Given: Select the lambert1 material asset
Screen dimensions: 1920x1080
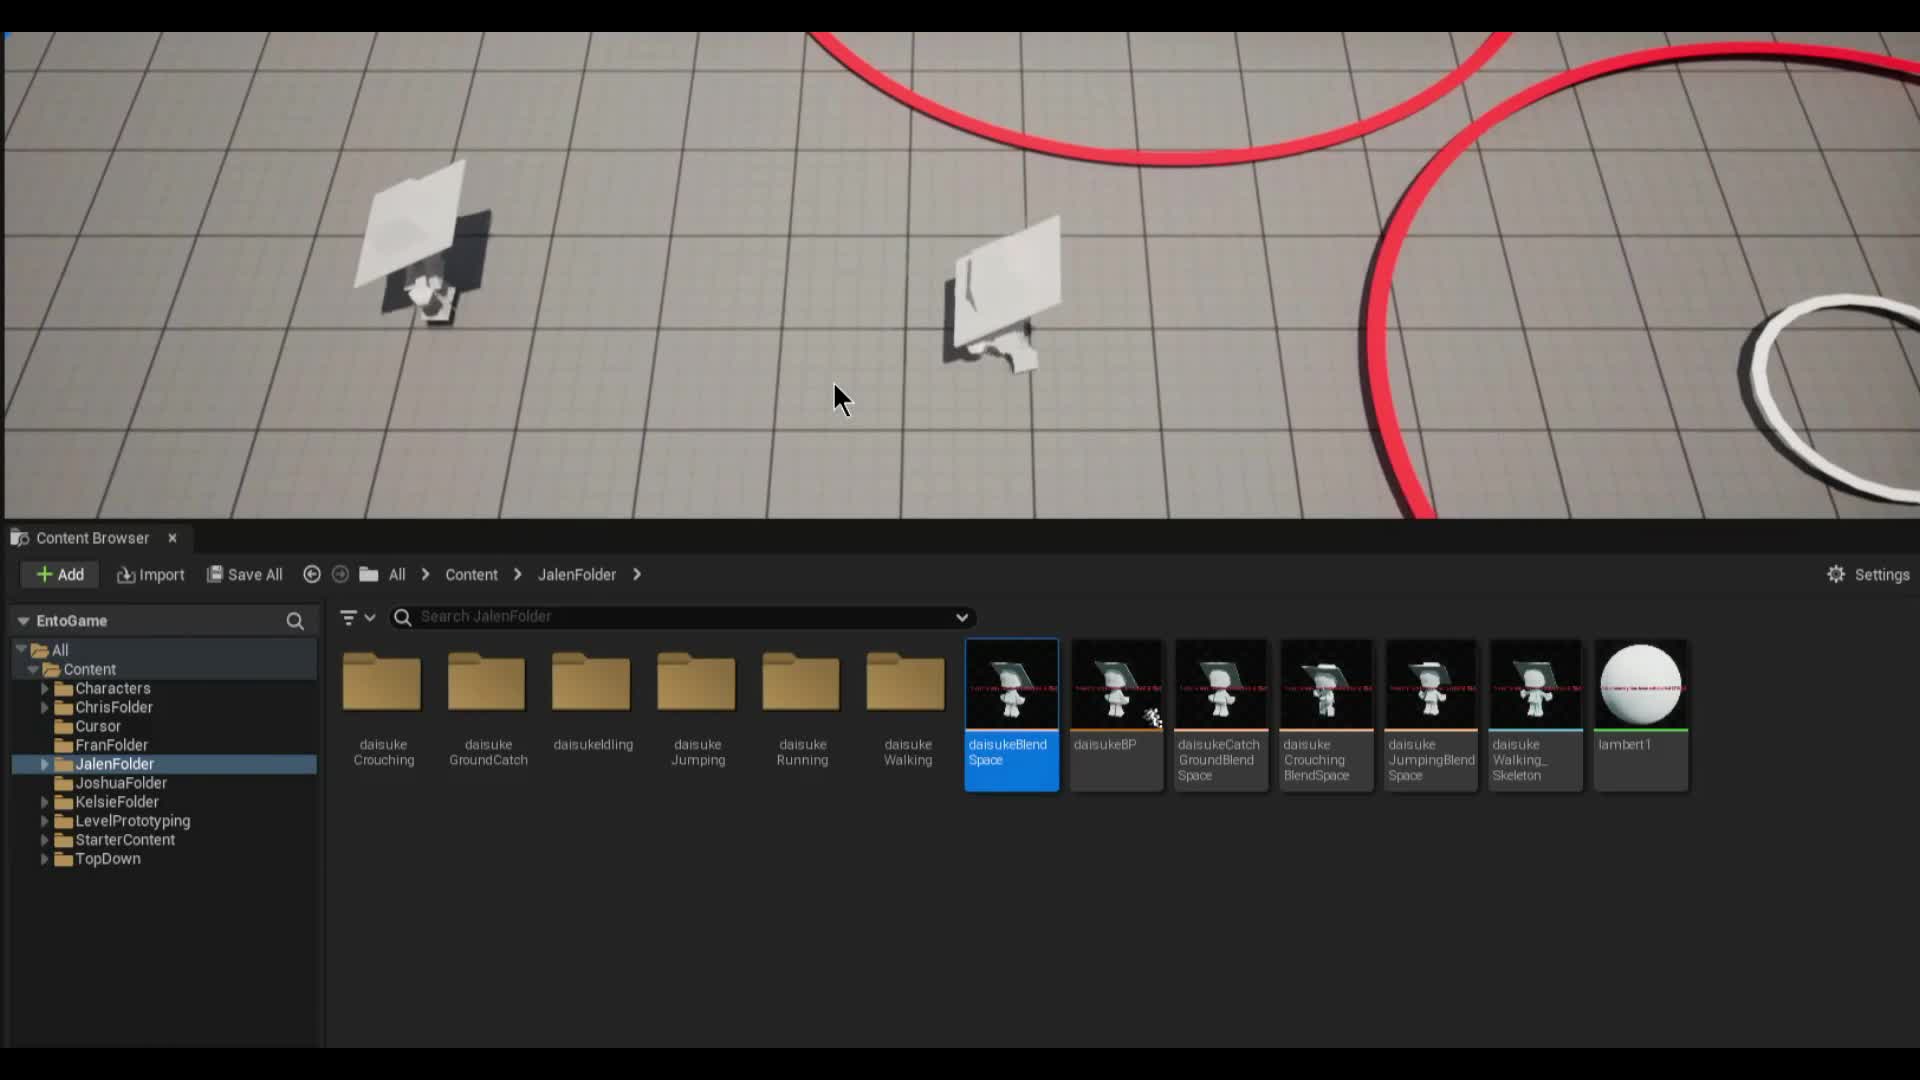Looking at the screenshot, I should pyautogui.click(x=1641, y=715).
